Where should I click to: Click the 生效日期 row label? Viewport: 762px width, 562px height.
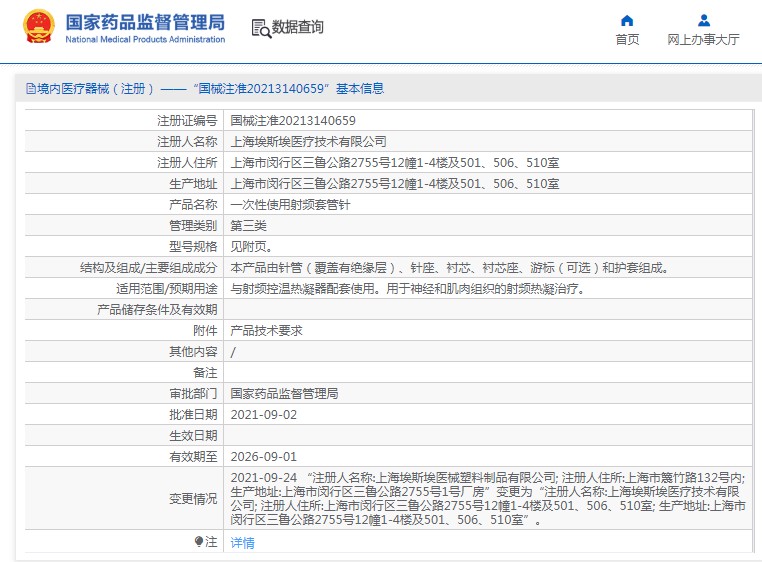193,436
